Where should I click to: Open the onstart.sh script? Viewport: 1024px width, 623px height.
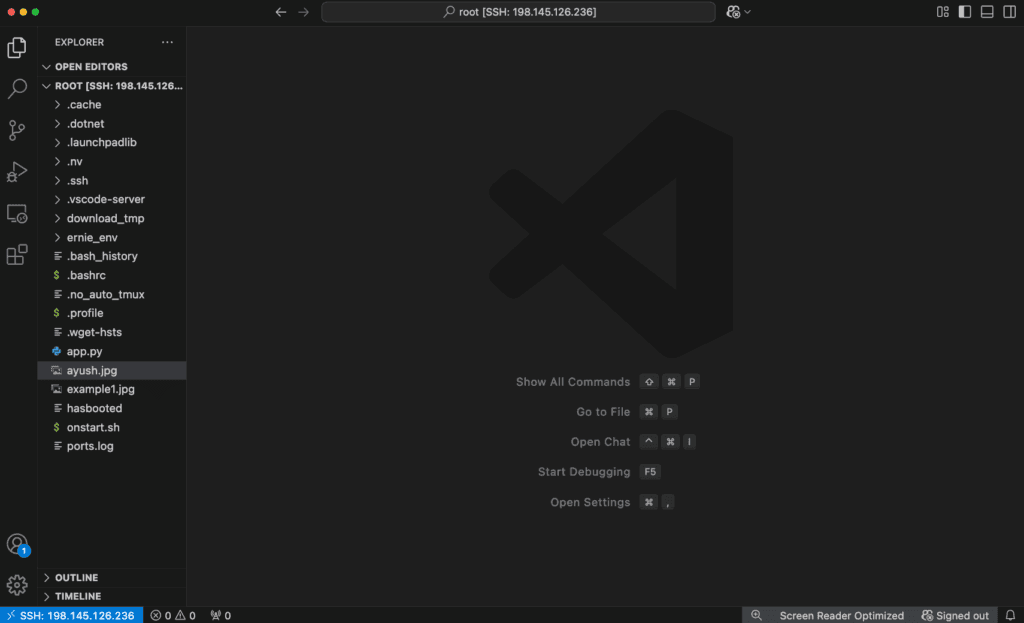[x=112, y=427]
